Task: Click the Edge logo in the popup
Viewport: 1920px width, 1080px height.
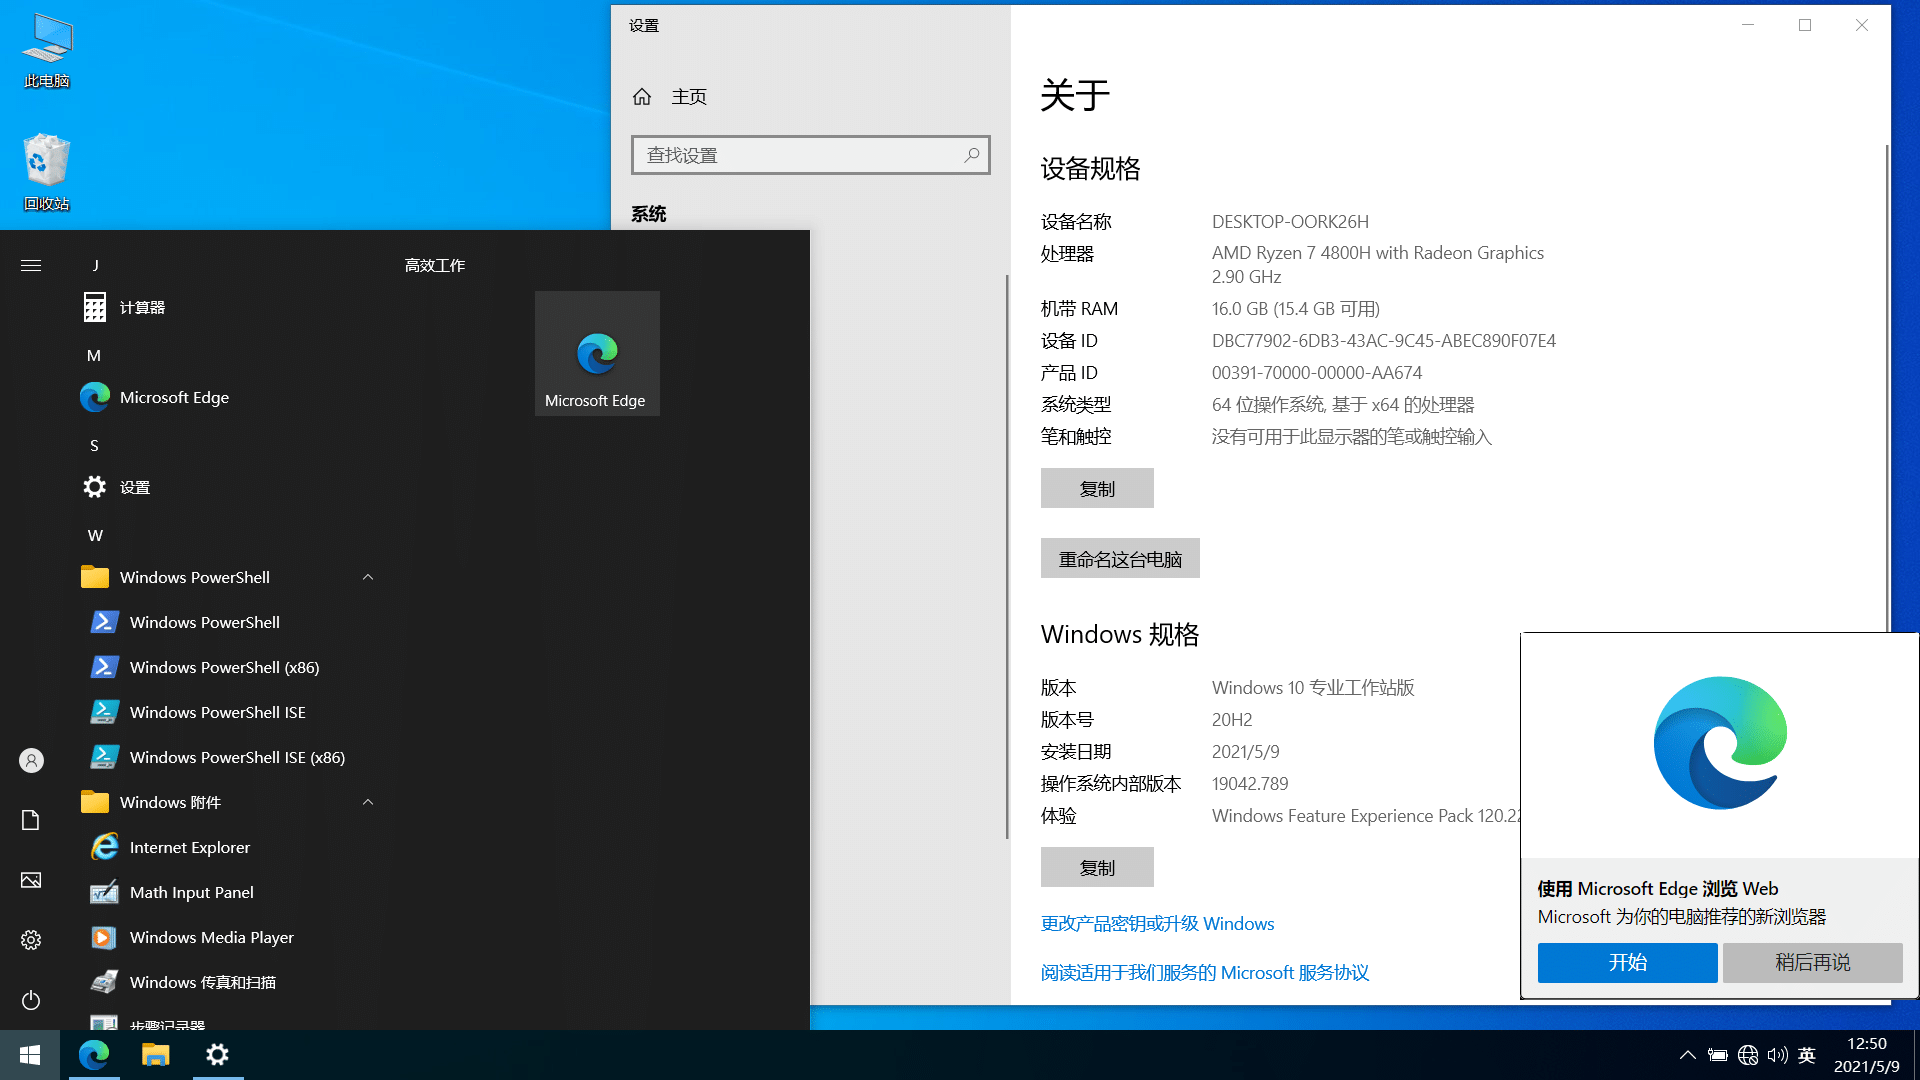Action: click(x=1720, y=743)
